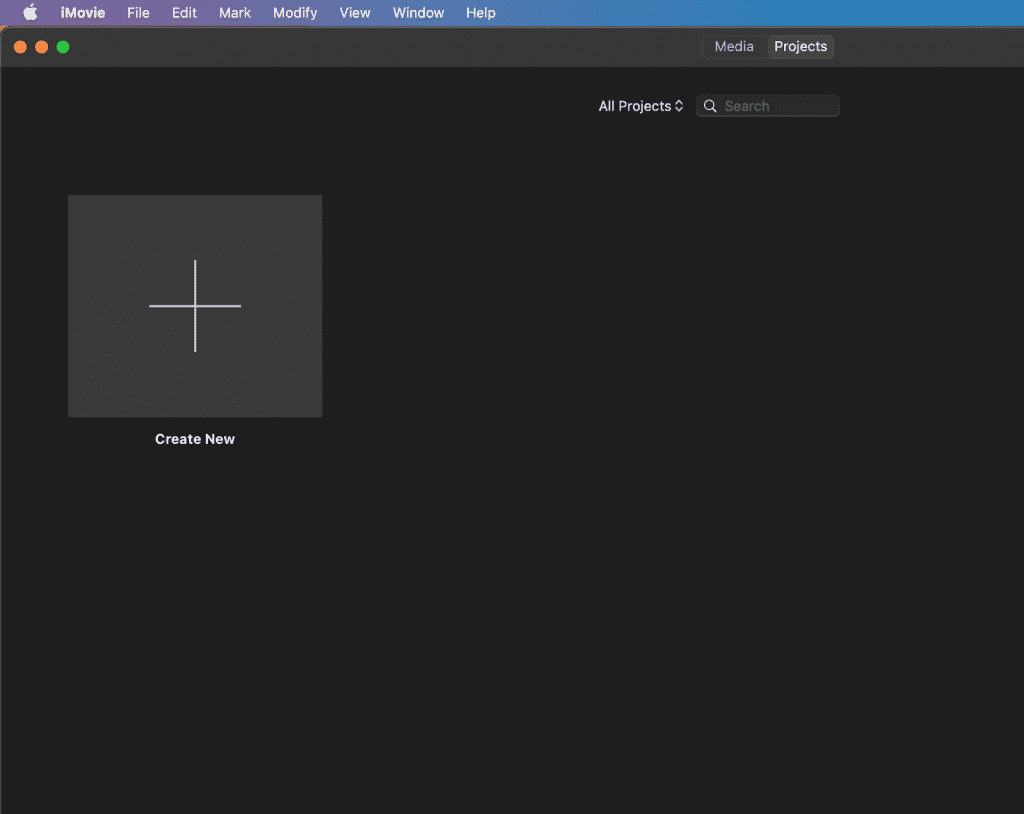The width and height of the screenshot is (1024, 814).
Task: Expand the All Projects filter dropdown
Action: [x=641, y=106]
